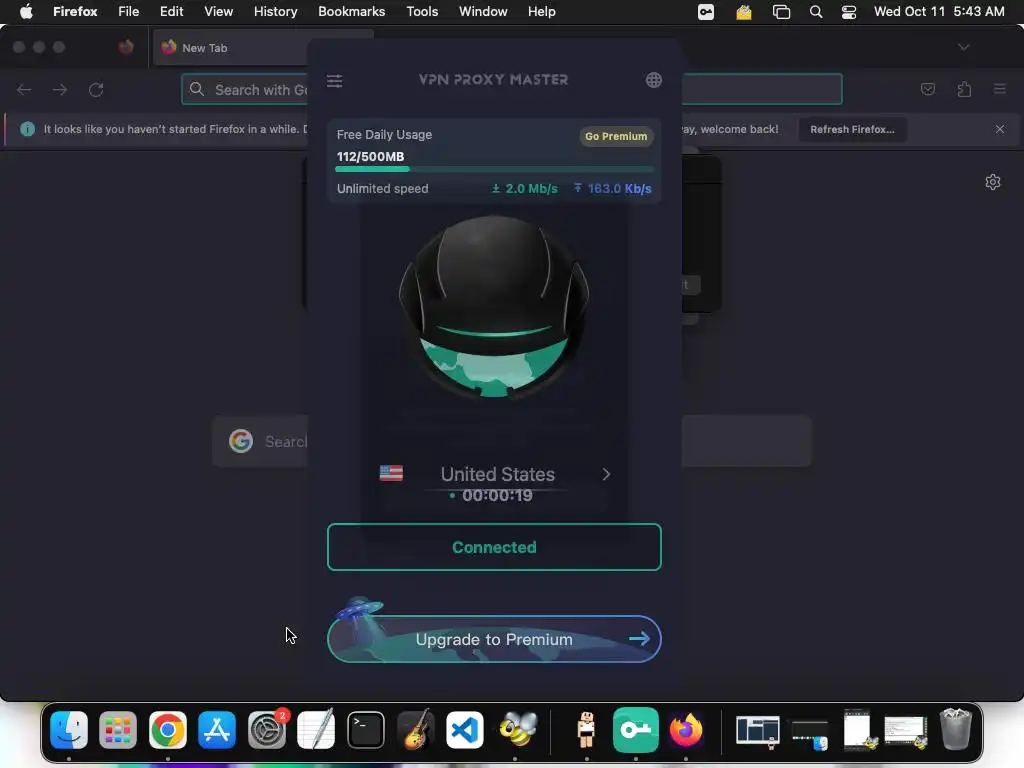The height and width of the screenshot is (768, 1024).
Task: Click VPN key icon in menu bar
Action: (x=706, y=12)
